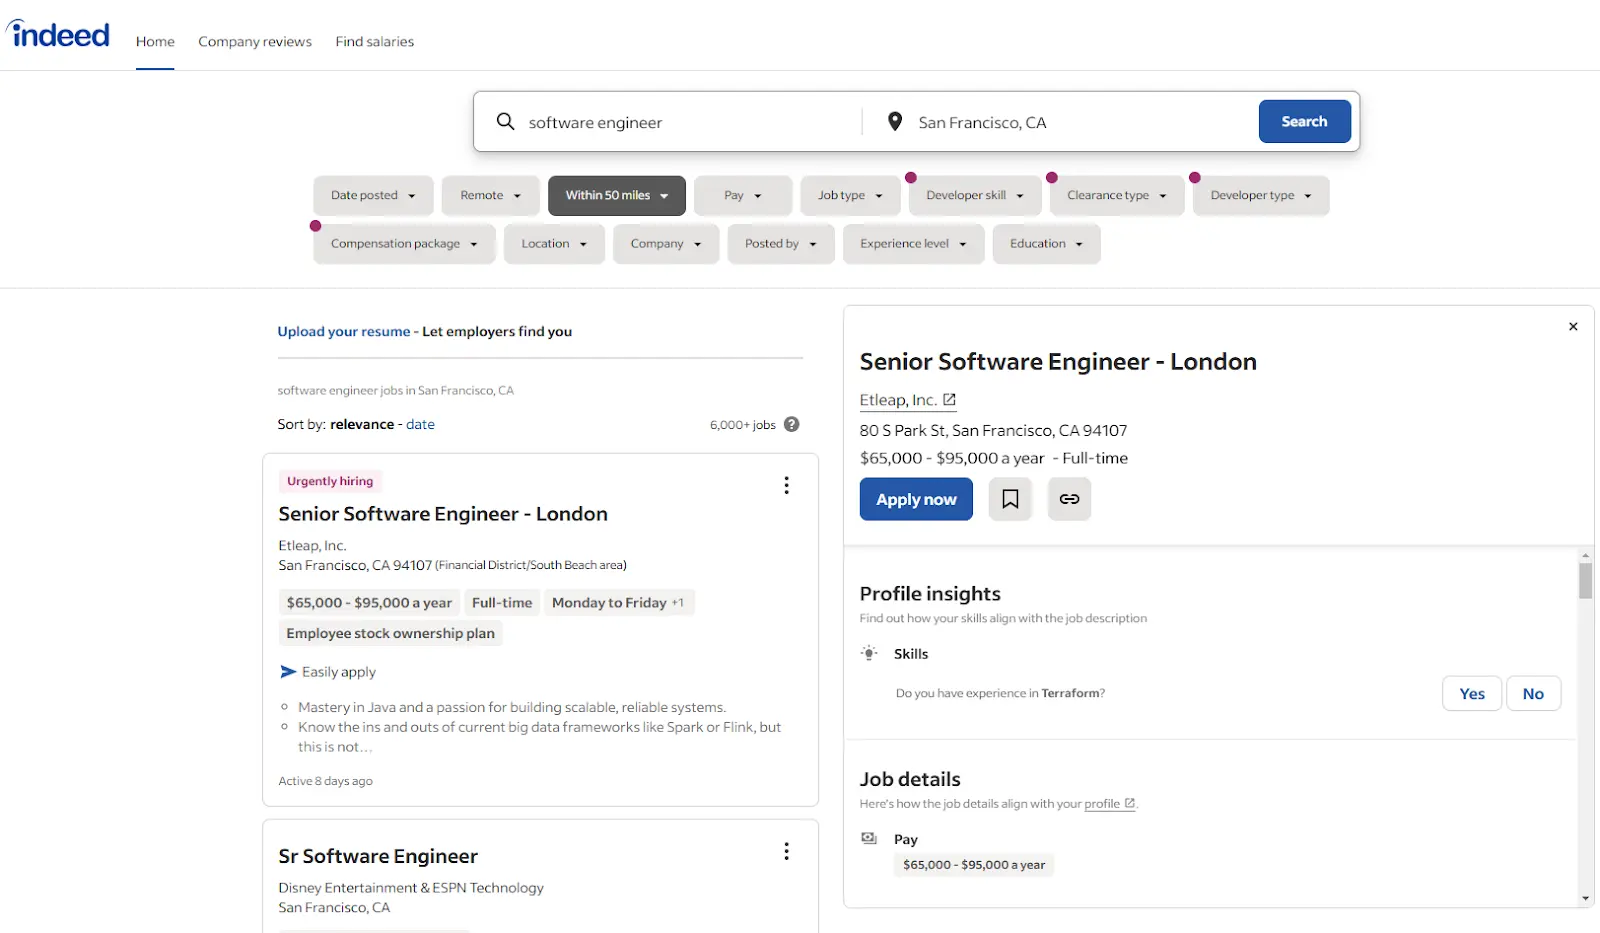Image resolution: width=1600 pixels, height=933 pixels.
Task: Click the Monday to Friday +1 tag
Action: point(618,602)
